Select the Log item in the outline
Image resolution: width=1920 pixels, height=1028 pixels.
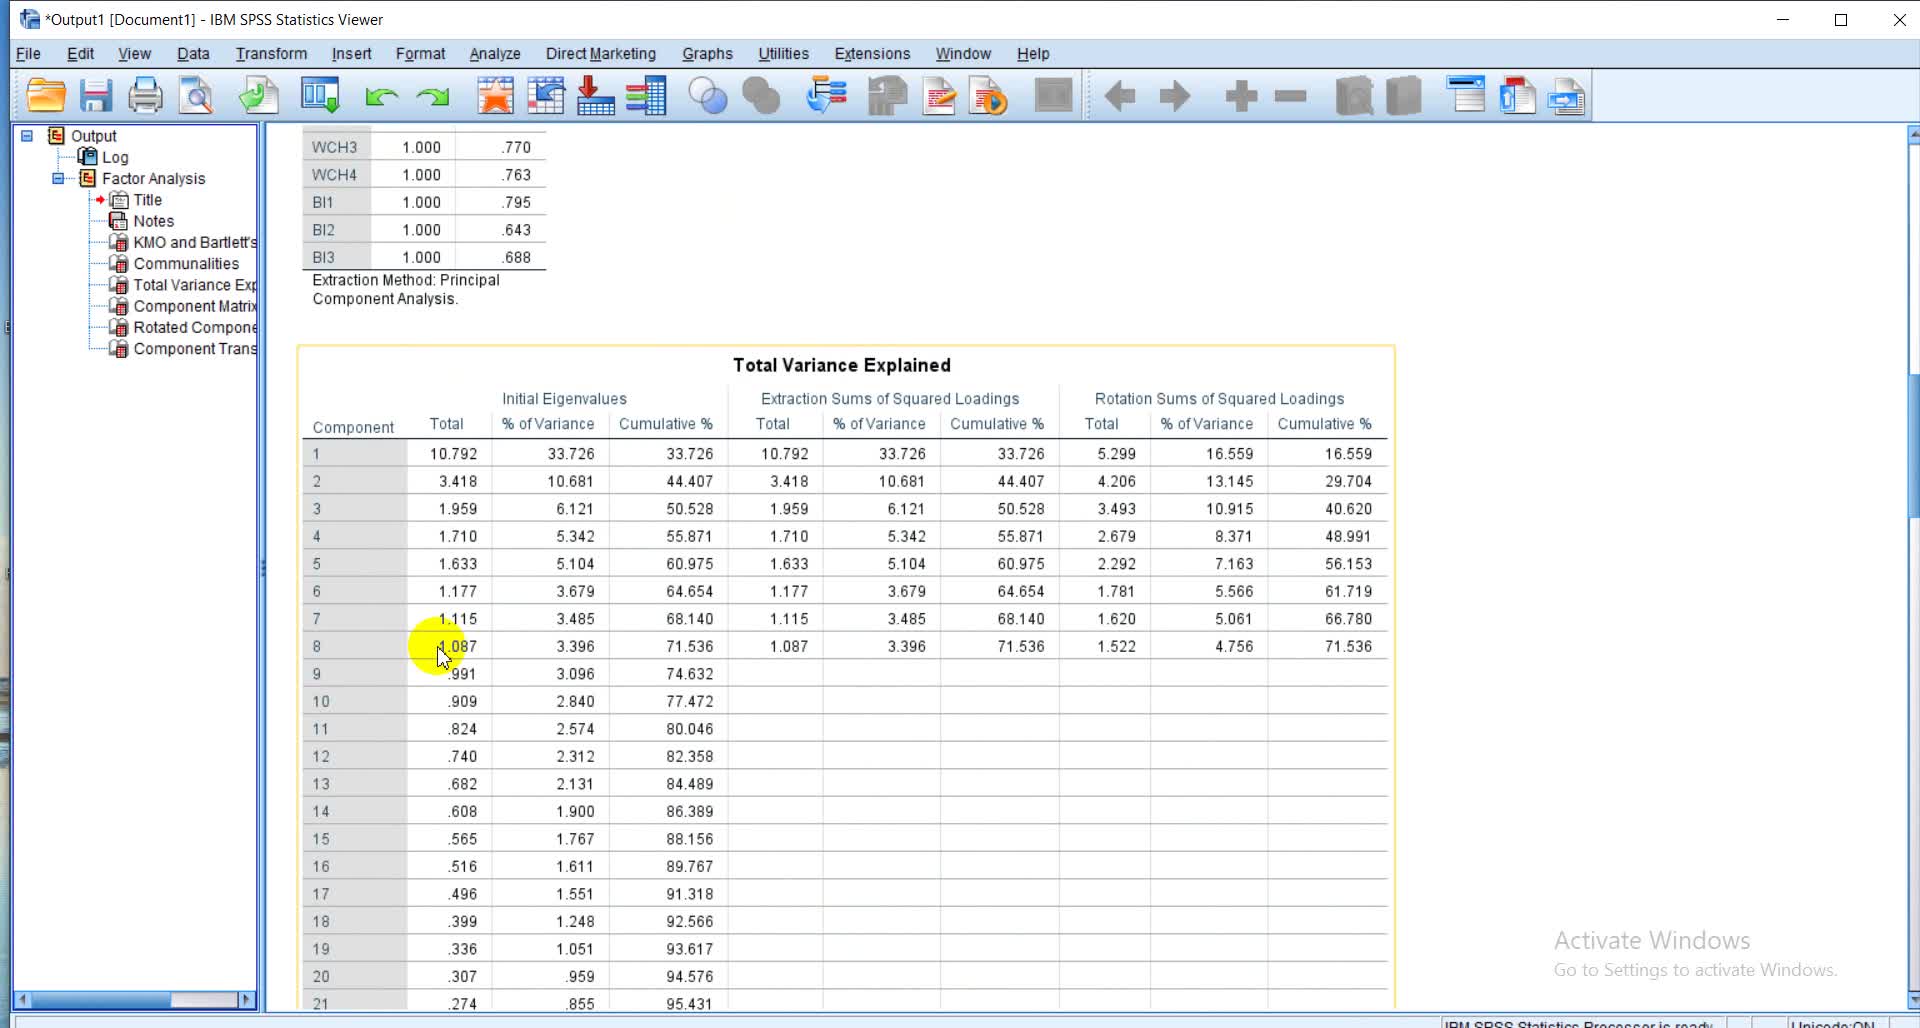tap(115, 157)
